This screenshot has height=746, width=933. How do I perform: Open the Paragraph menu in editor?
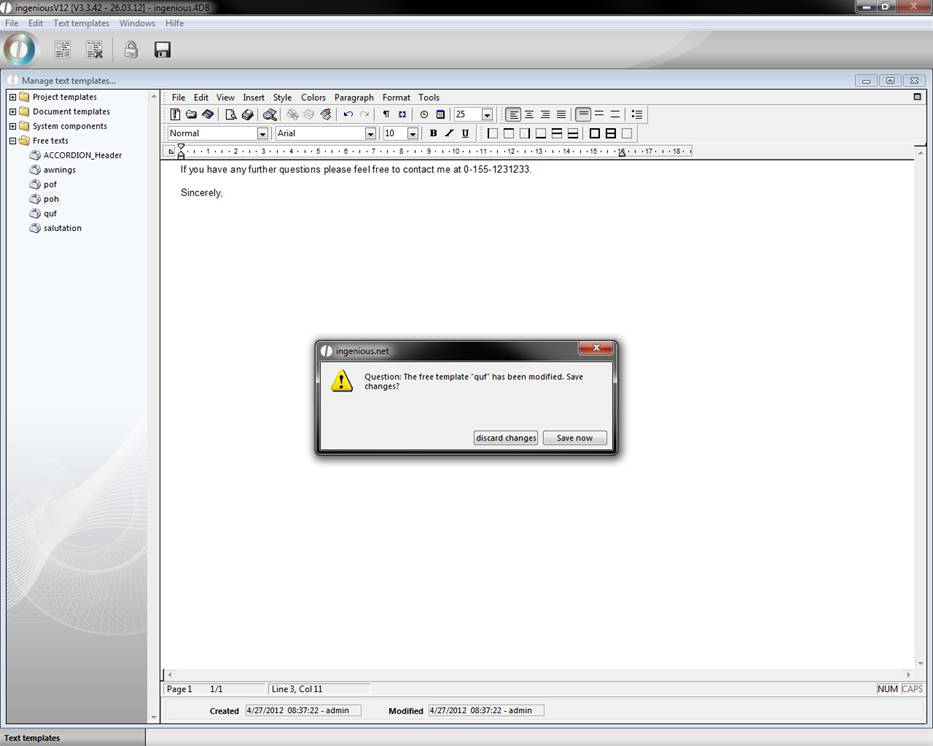[x=354, y=98]
